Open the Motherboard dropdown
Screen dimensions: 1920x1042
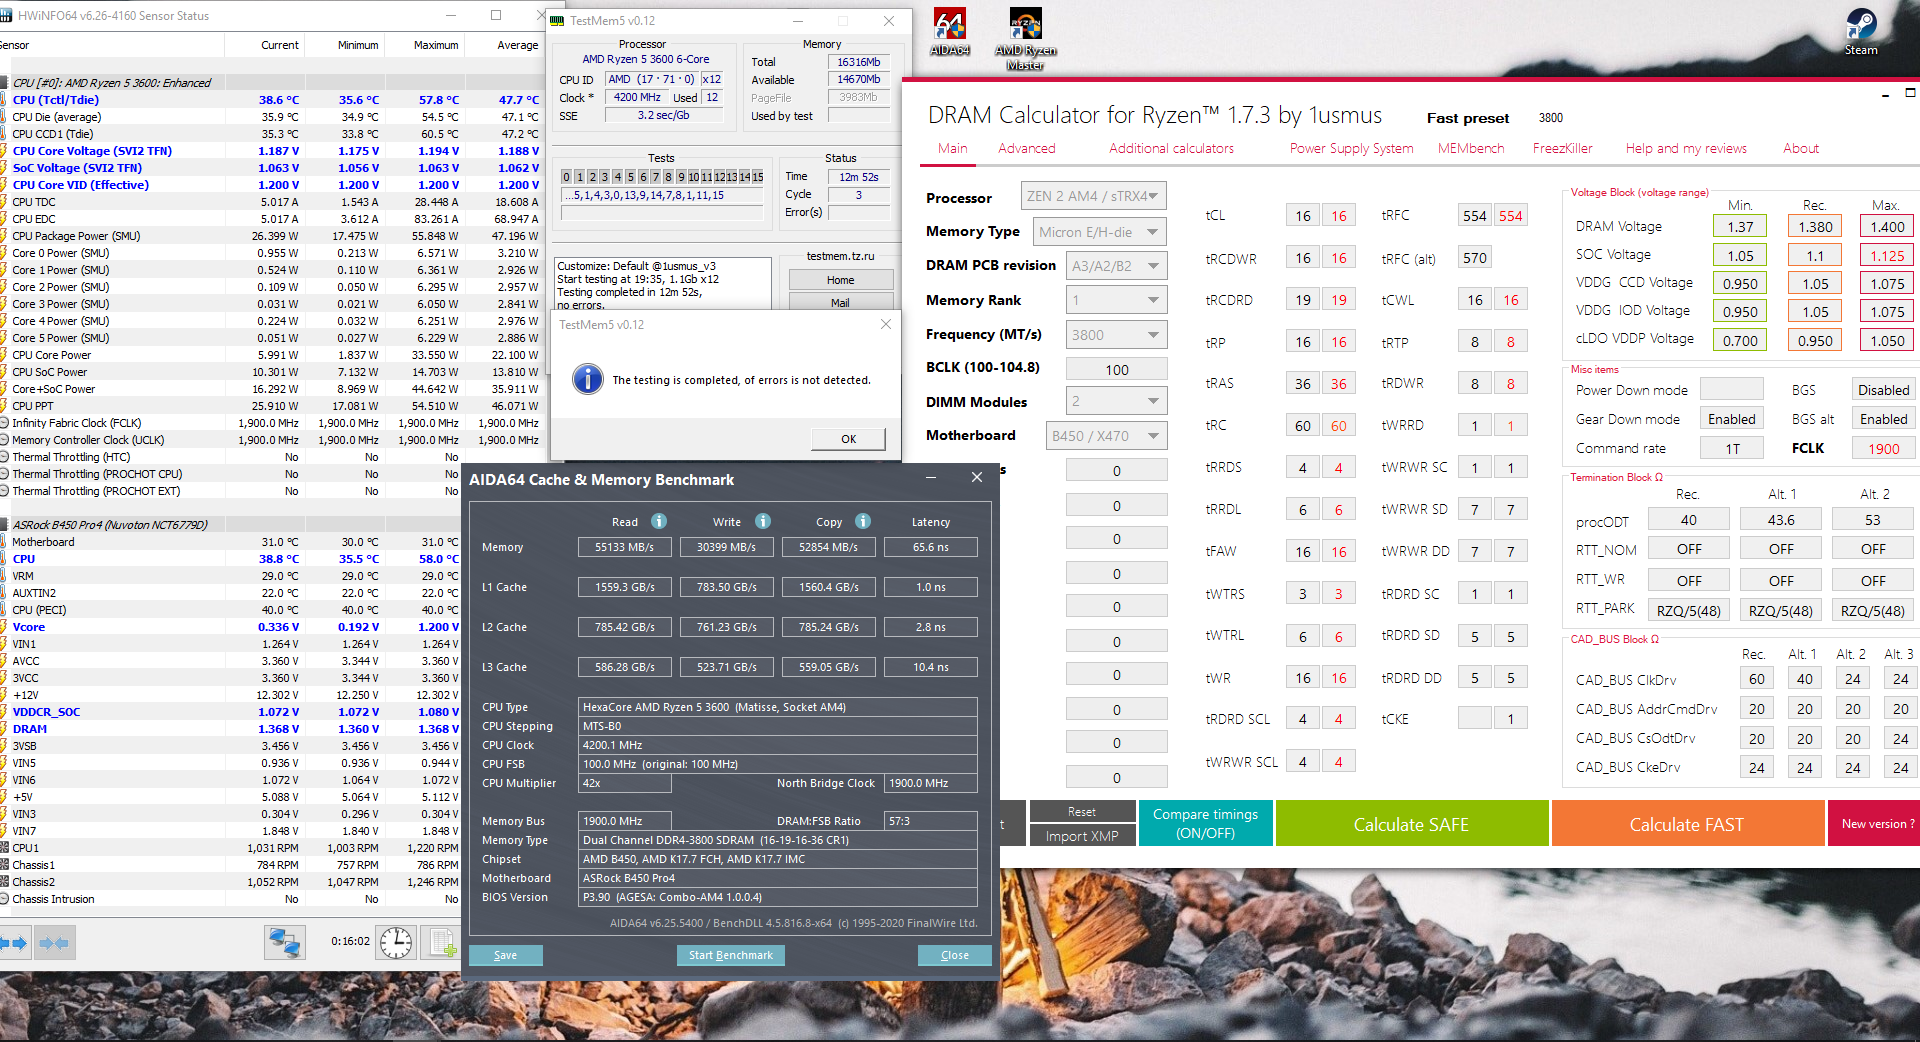point(1106,436)
